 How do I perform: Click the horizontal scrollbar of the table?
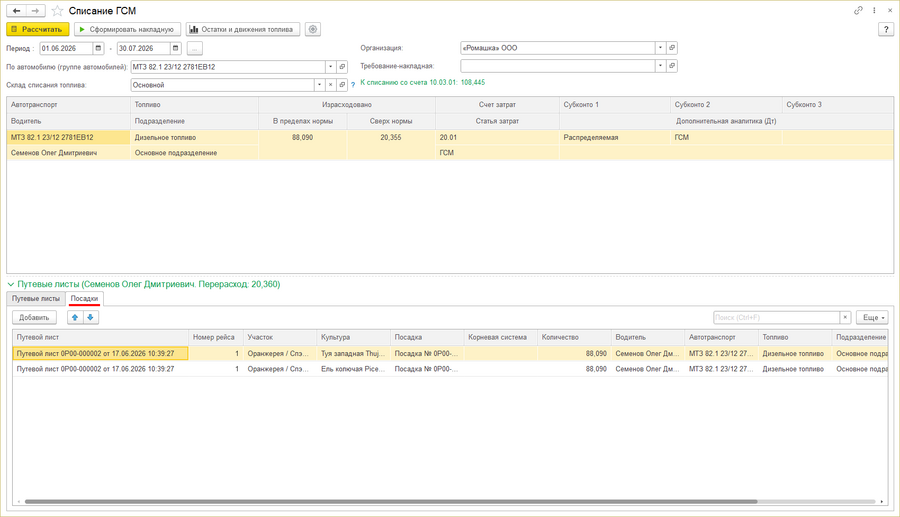pos(391,502)
